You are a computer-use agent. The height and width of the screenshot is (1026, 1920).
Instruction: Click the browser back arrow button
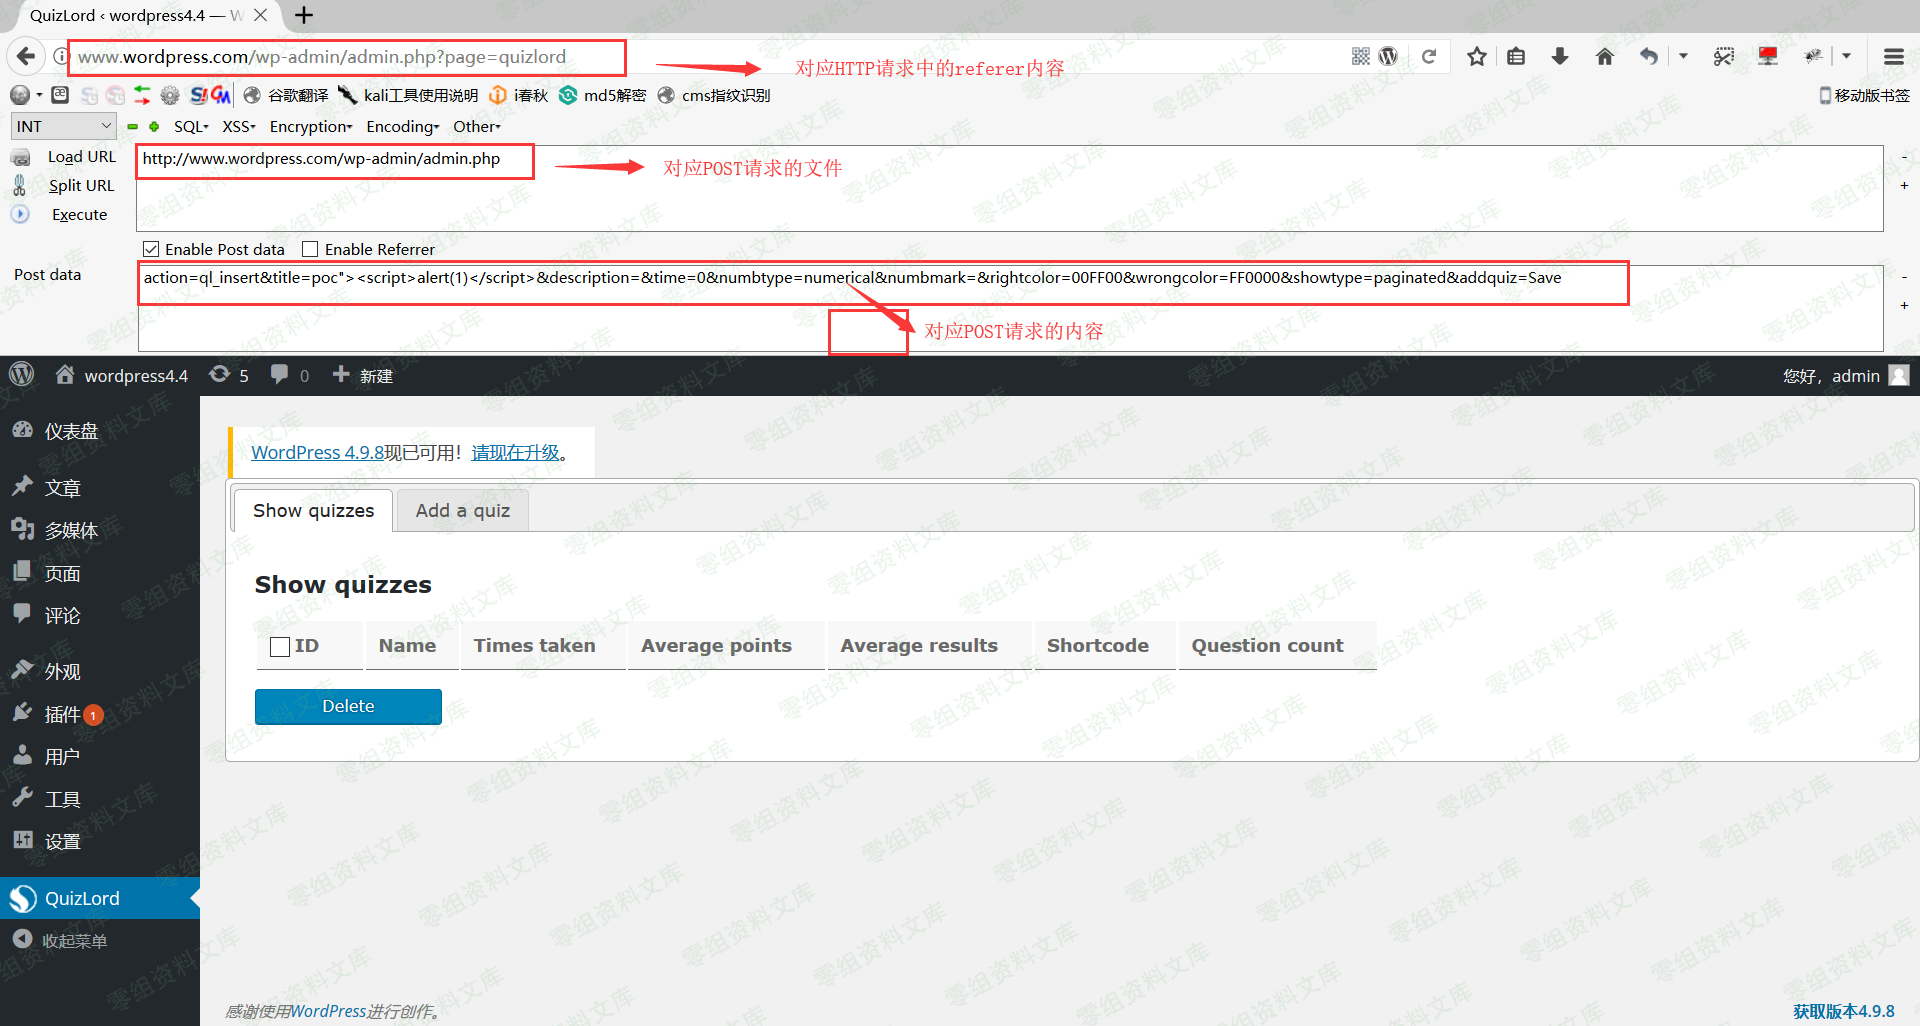(27, 57)
